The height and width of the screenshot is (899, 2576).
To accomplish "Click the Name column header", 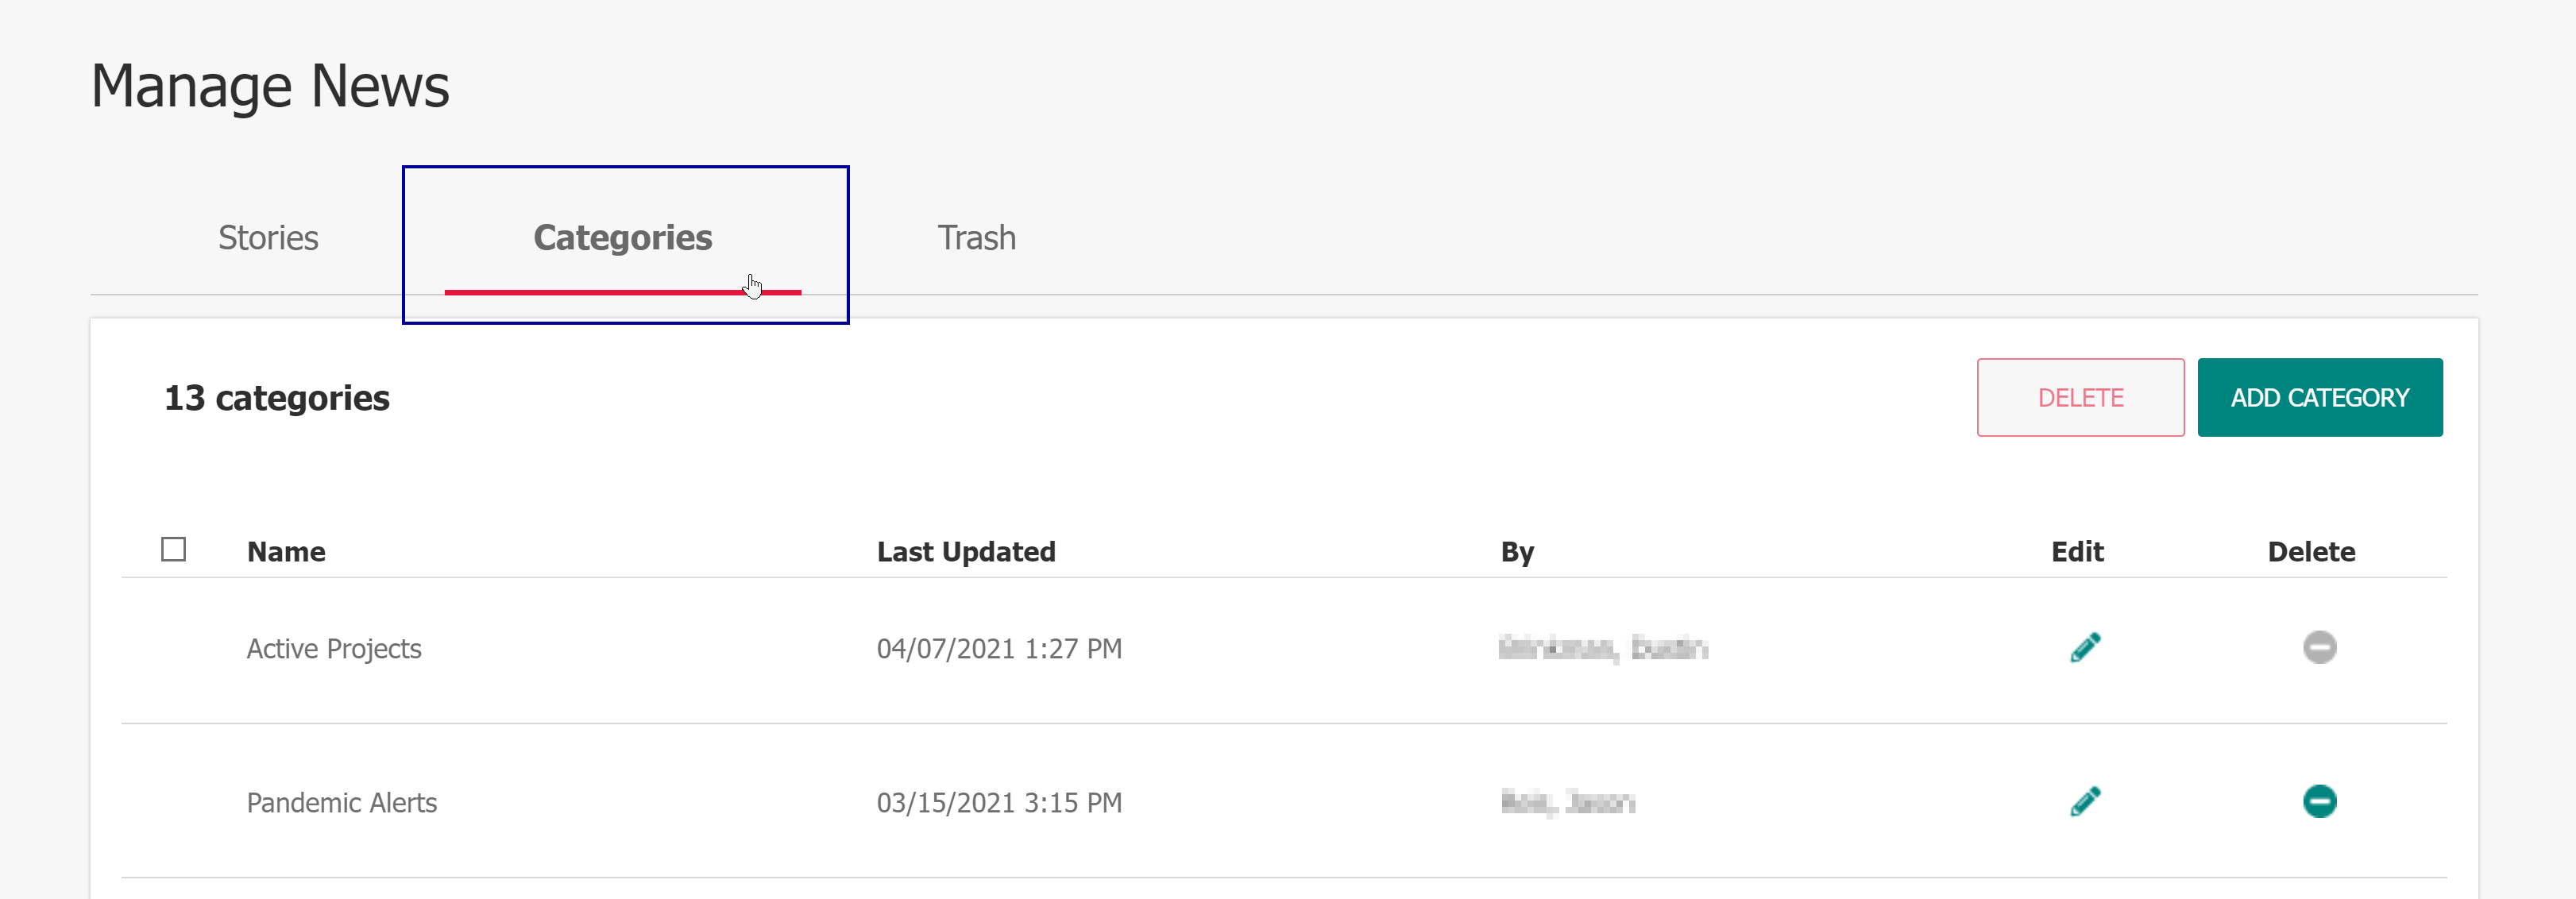I will [x=286, y=552].
